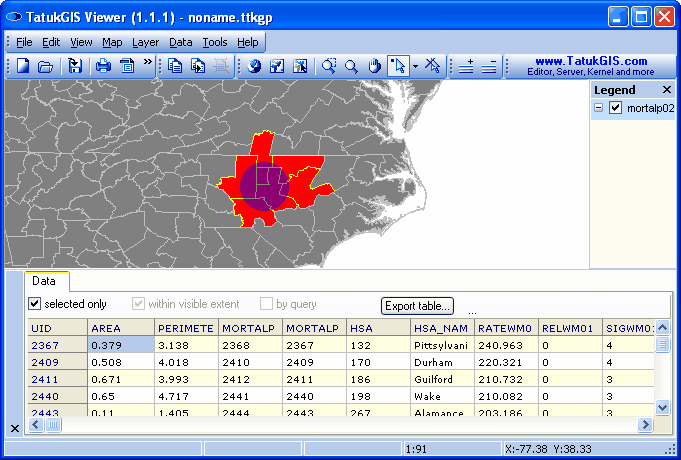Click the purple circle on map

264,186
